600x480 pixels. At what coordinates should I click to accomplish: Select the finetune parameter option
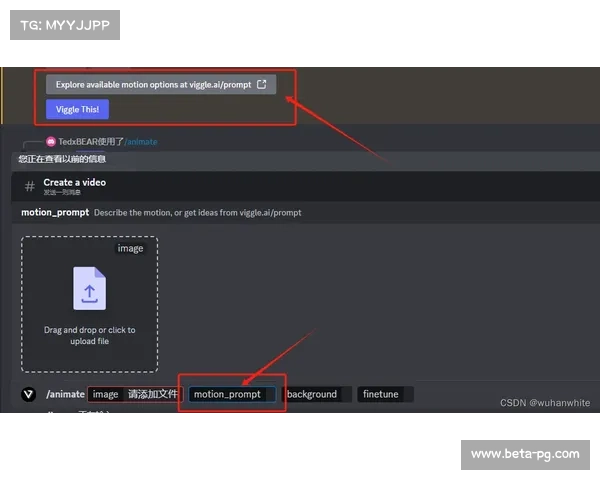(x=385, y=394)
